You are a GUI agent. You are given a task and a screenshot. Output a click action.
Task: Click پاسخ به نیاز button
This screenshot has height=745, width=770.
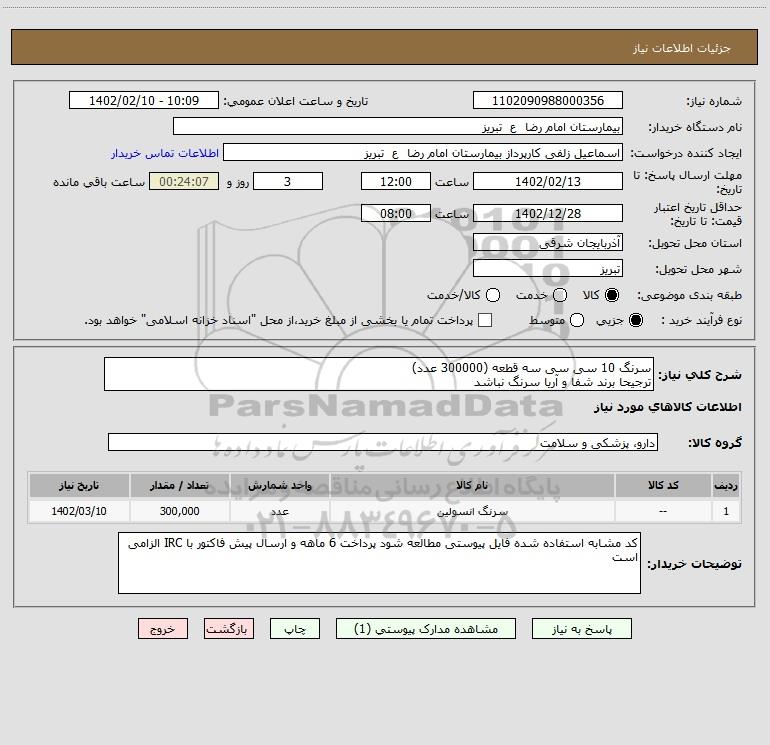click(581, 629)
